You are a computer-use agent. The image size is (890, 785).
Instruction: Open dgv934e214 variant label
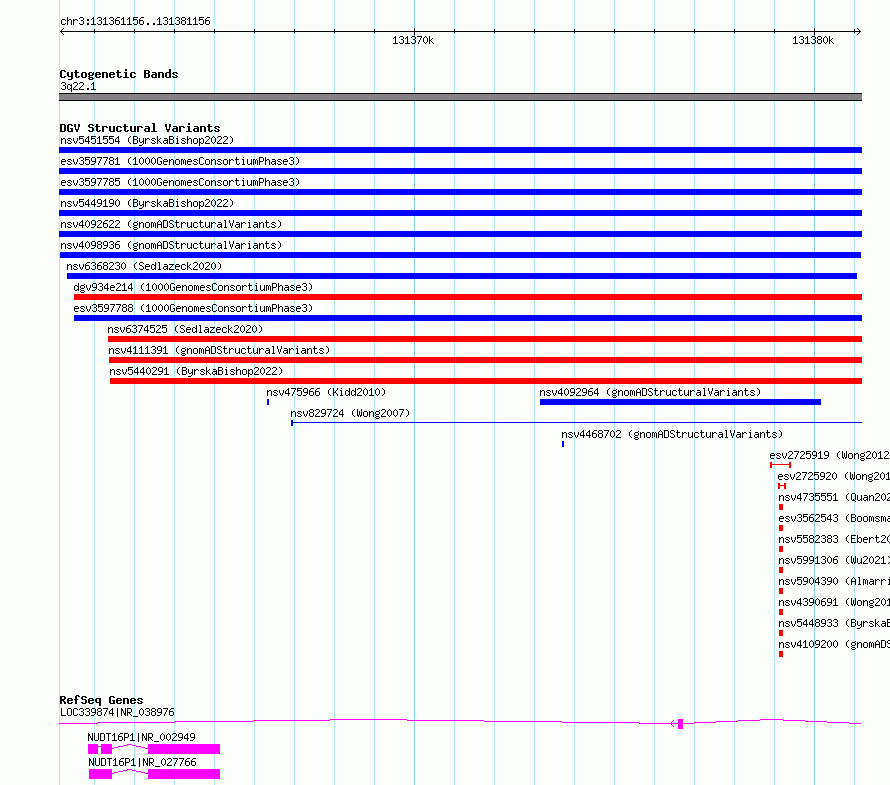(193, 287)
